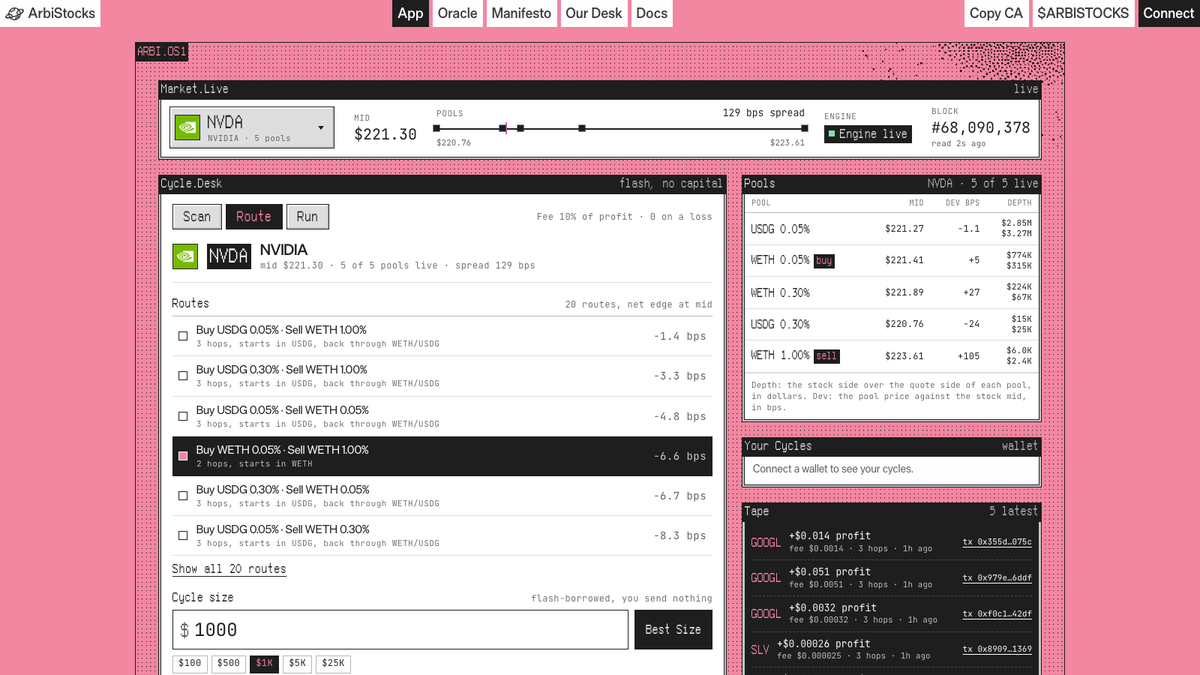This screenshot has width=1200, height=675.
Task: Click the ARBI.OS1 window label
Action: [x=162, y=50]
